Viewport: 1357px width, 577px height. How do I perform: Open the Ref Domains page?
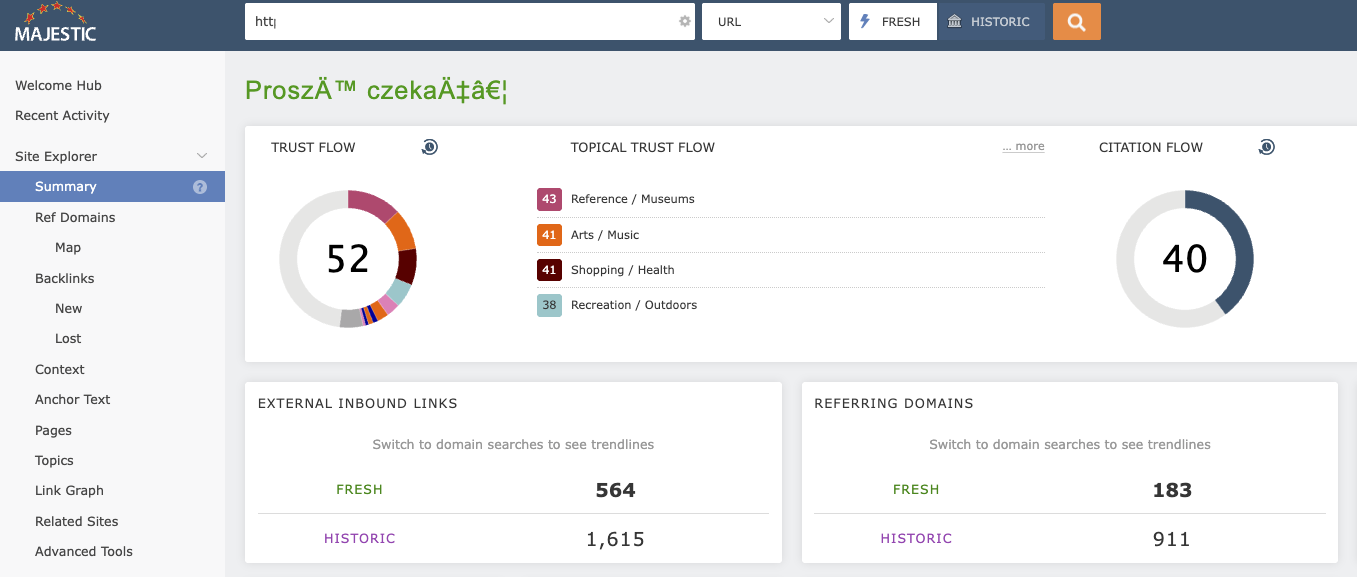pyautogui.click(x=75, y=217)
